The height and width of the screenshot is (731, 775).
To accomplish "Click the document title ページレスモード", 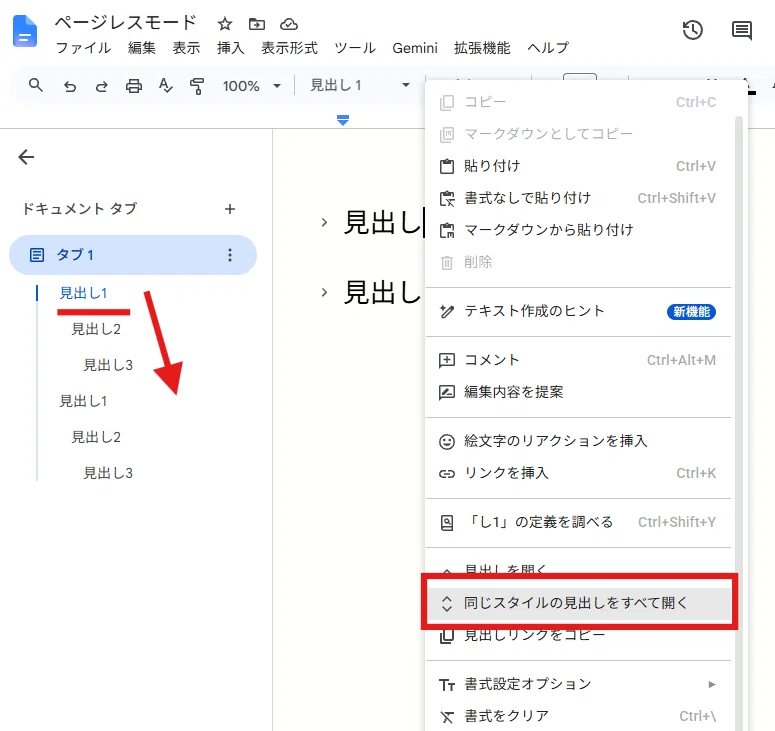I will coord(126,23).
